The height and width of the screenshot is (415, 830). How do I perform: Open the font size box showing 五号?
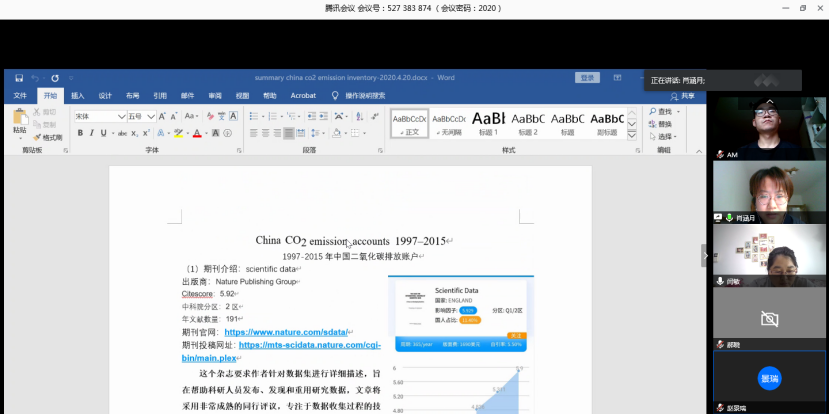[141, 116]
